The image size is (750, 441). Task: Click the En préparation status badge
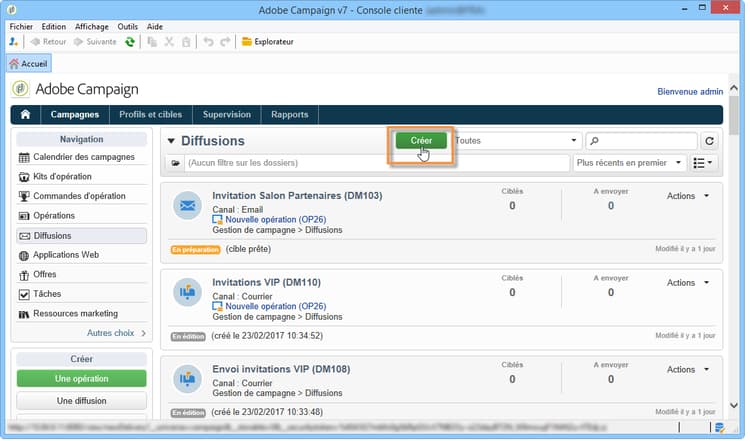(x=195, y=250)
